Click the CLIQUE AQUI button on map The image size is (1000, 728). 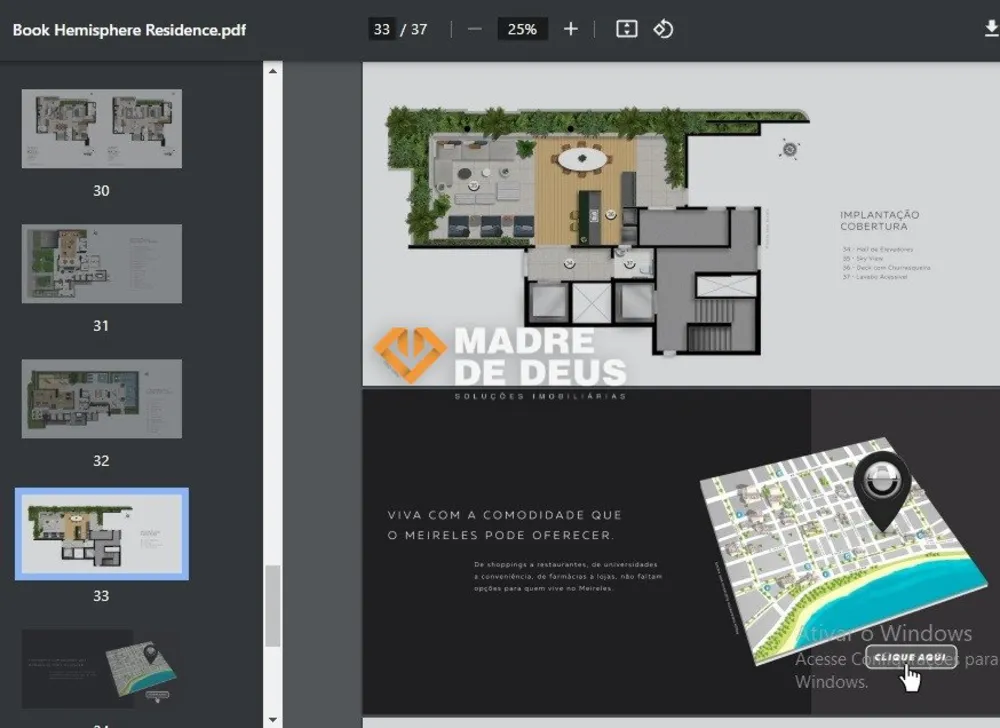pyautogui.click(x=911, y=657)
